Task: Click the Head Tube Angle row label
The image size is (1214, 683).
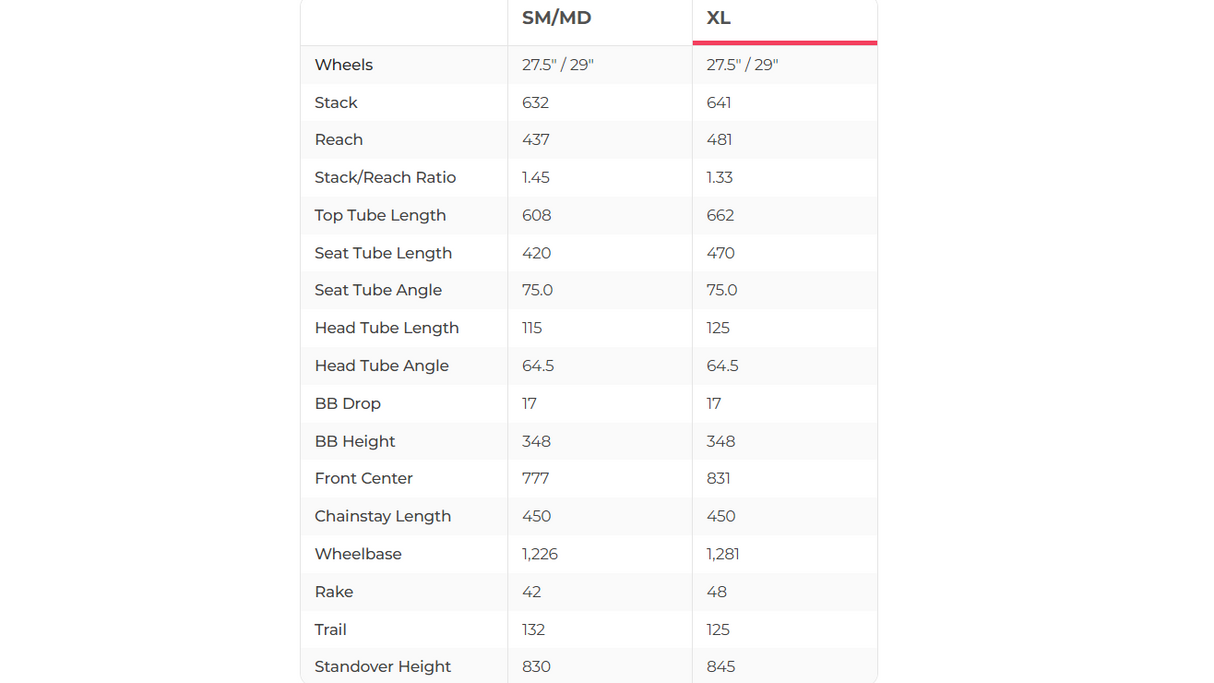Action: [382, 366]
